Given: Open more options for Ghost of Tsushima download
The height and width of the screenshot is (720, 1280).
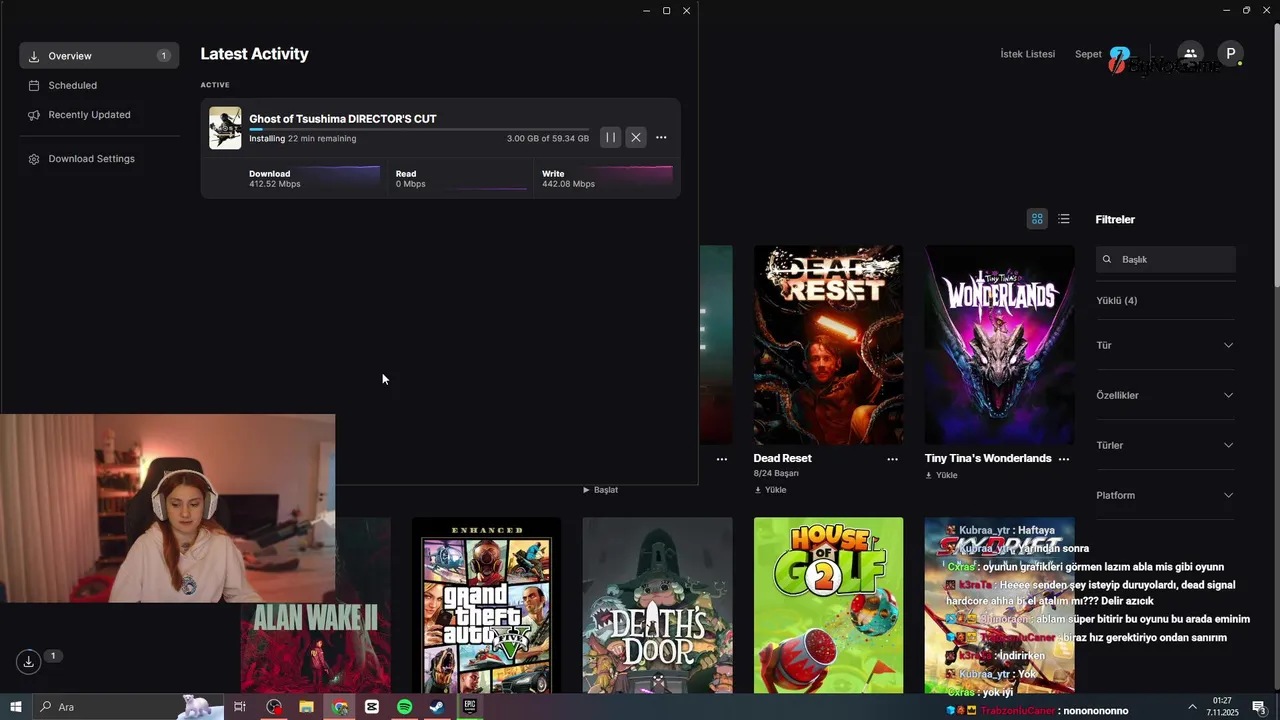Looking at the screenshot, I should point(661,138).
